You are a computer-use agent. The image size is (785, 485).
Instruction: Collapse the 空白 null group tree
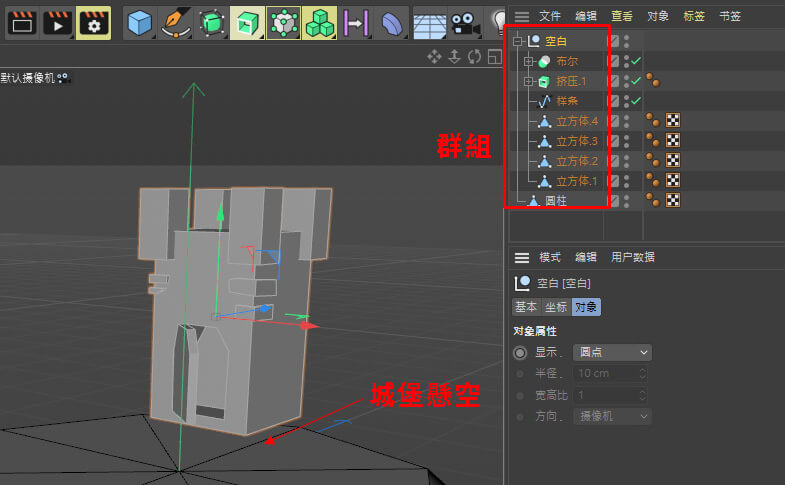click(x=518, y=41)
